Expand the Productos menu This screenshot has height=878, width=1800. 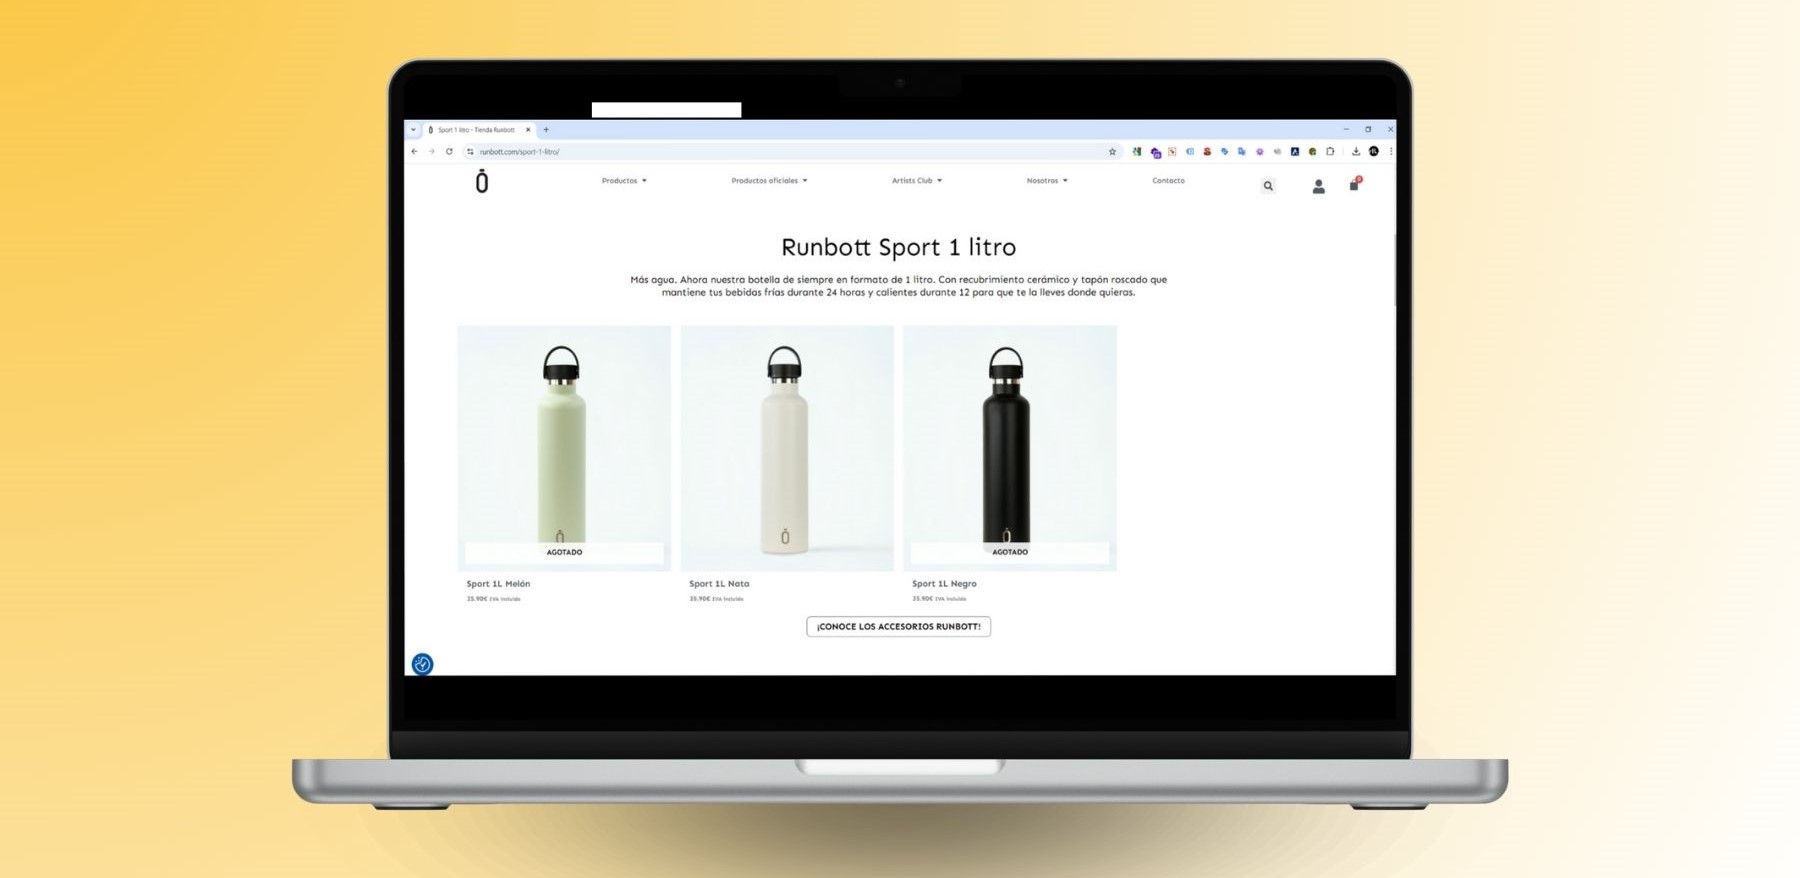tap(624, 181)
